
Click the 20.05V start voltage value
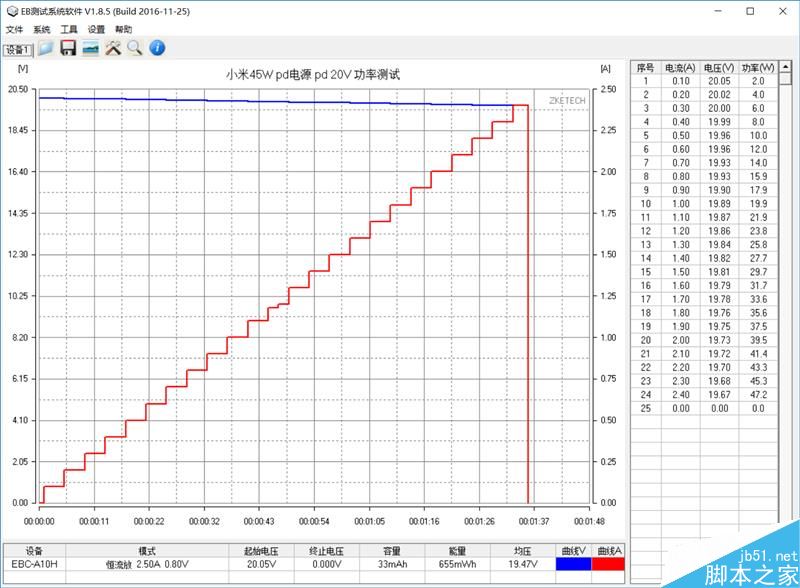click(x=261, y=564)
